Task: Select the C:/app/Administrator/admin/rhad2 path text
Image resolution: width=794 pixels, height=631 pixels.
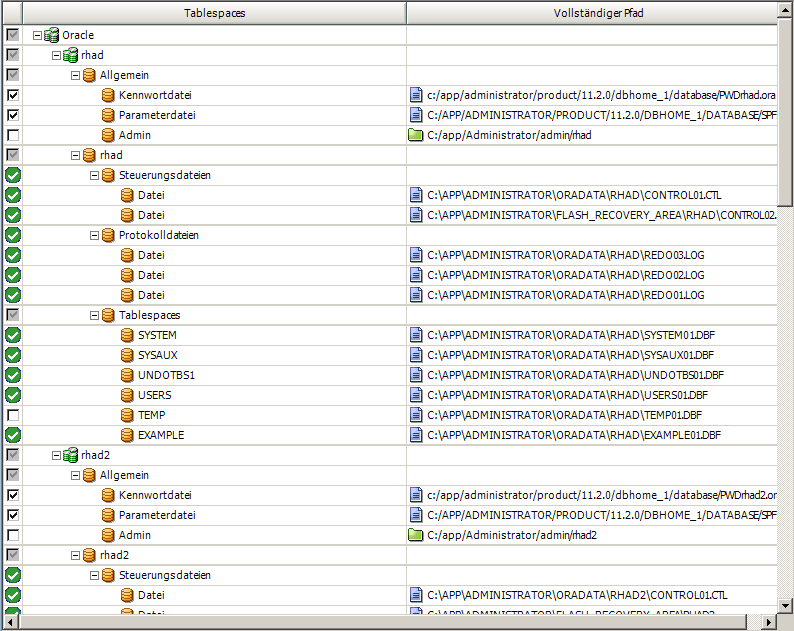Action: pyautogui.click(x=511, y=535)
